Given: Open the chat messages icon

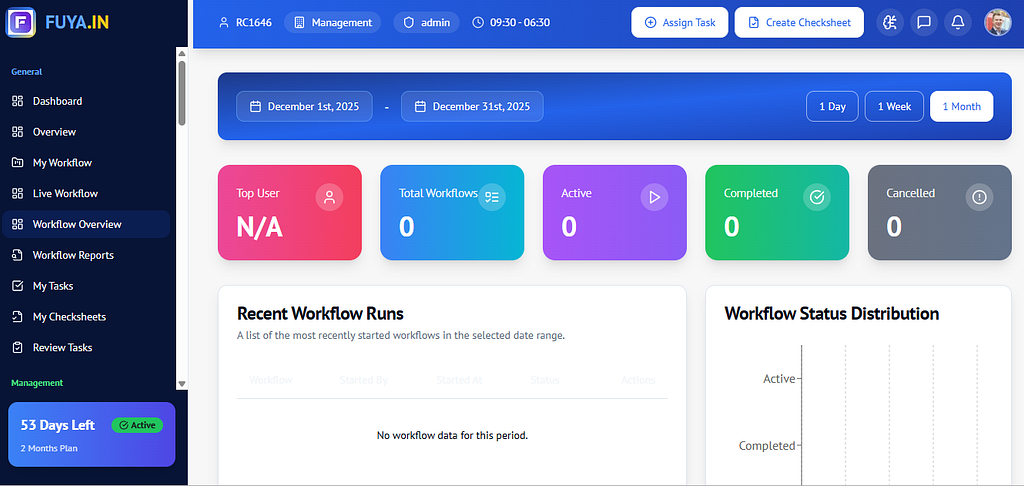Looking at the screenshot, I should click(x=923, y=23).
